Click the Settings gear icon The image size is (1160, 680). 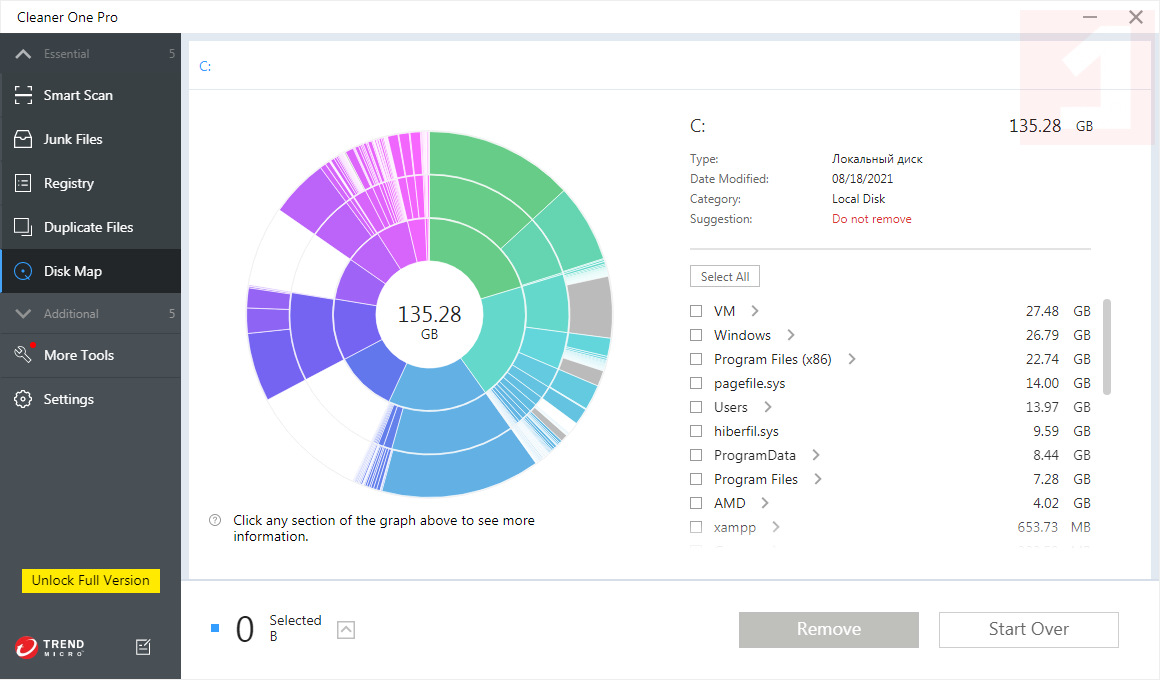23,399
